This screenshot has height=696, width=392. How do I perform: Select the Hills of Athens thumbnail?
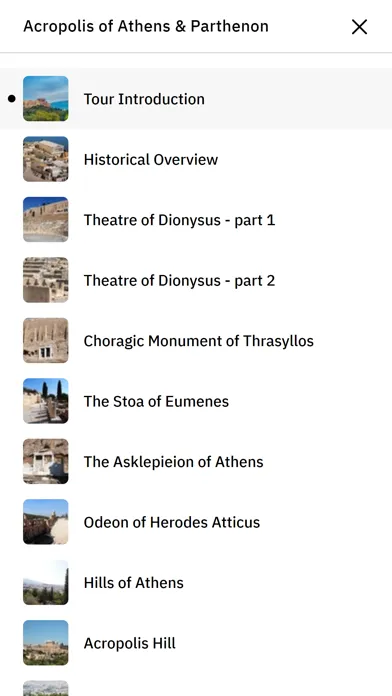tap(46, 582)
